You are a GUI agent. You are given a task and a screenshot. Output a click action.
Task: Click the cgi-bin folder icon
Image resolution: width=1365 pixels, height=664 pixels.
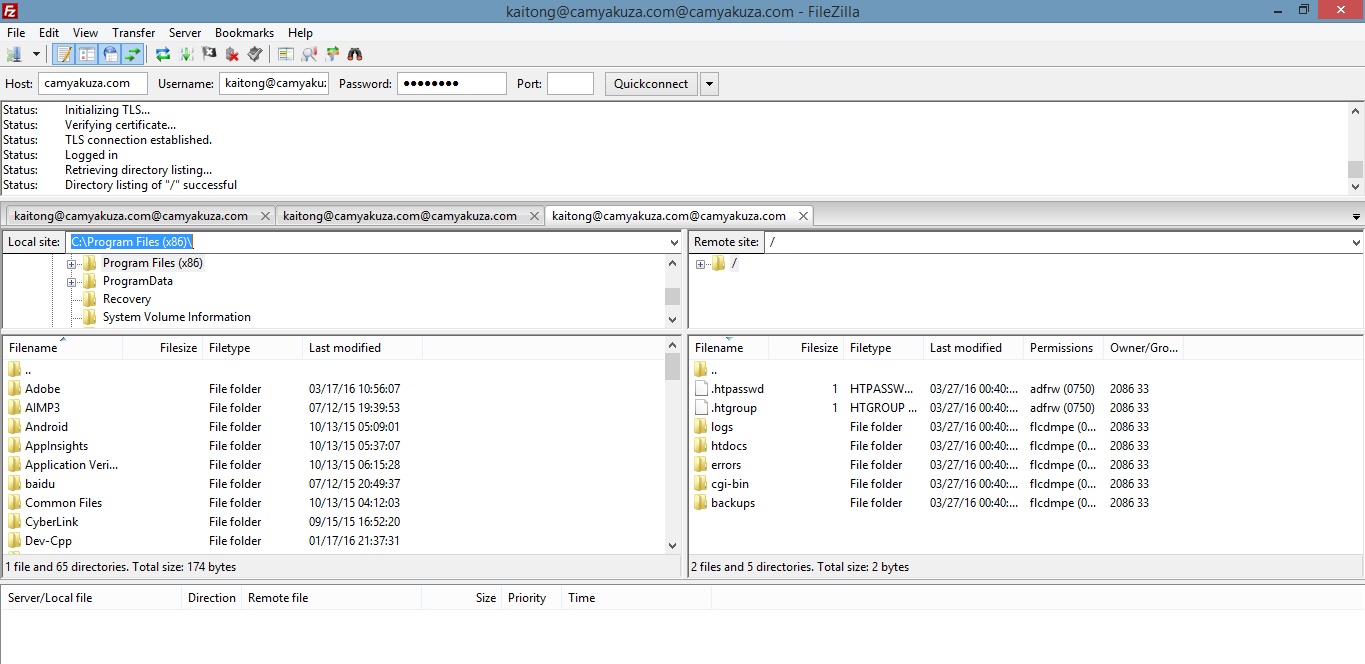coord(700,484)
